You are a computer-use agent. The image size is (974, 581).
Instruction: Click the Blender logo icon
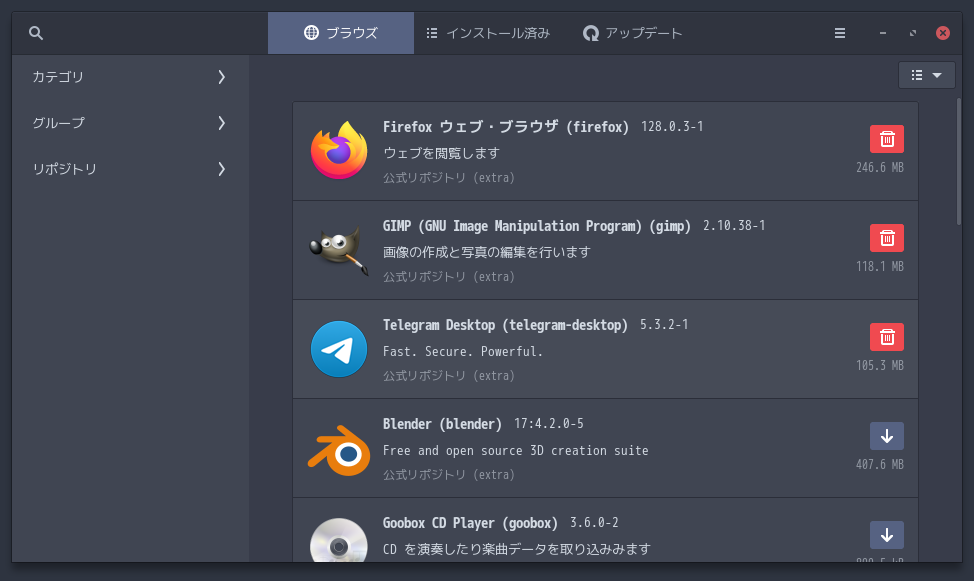[x=339, y=448]
